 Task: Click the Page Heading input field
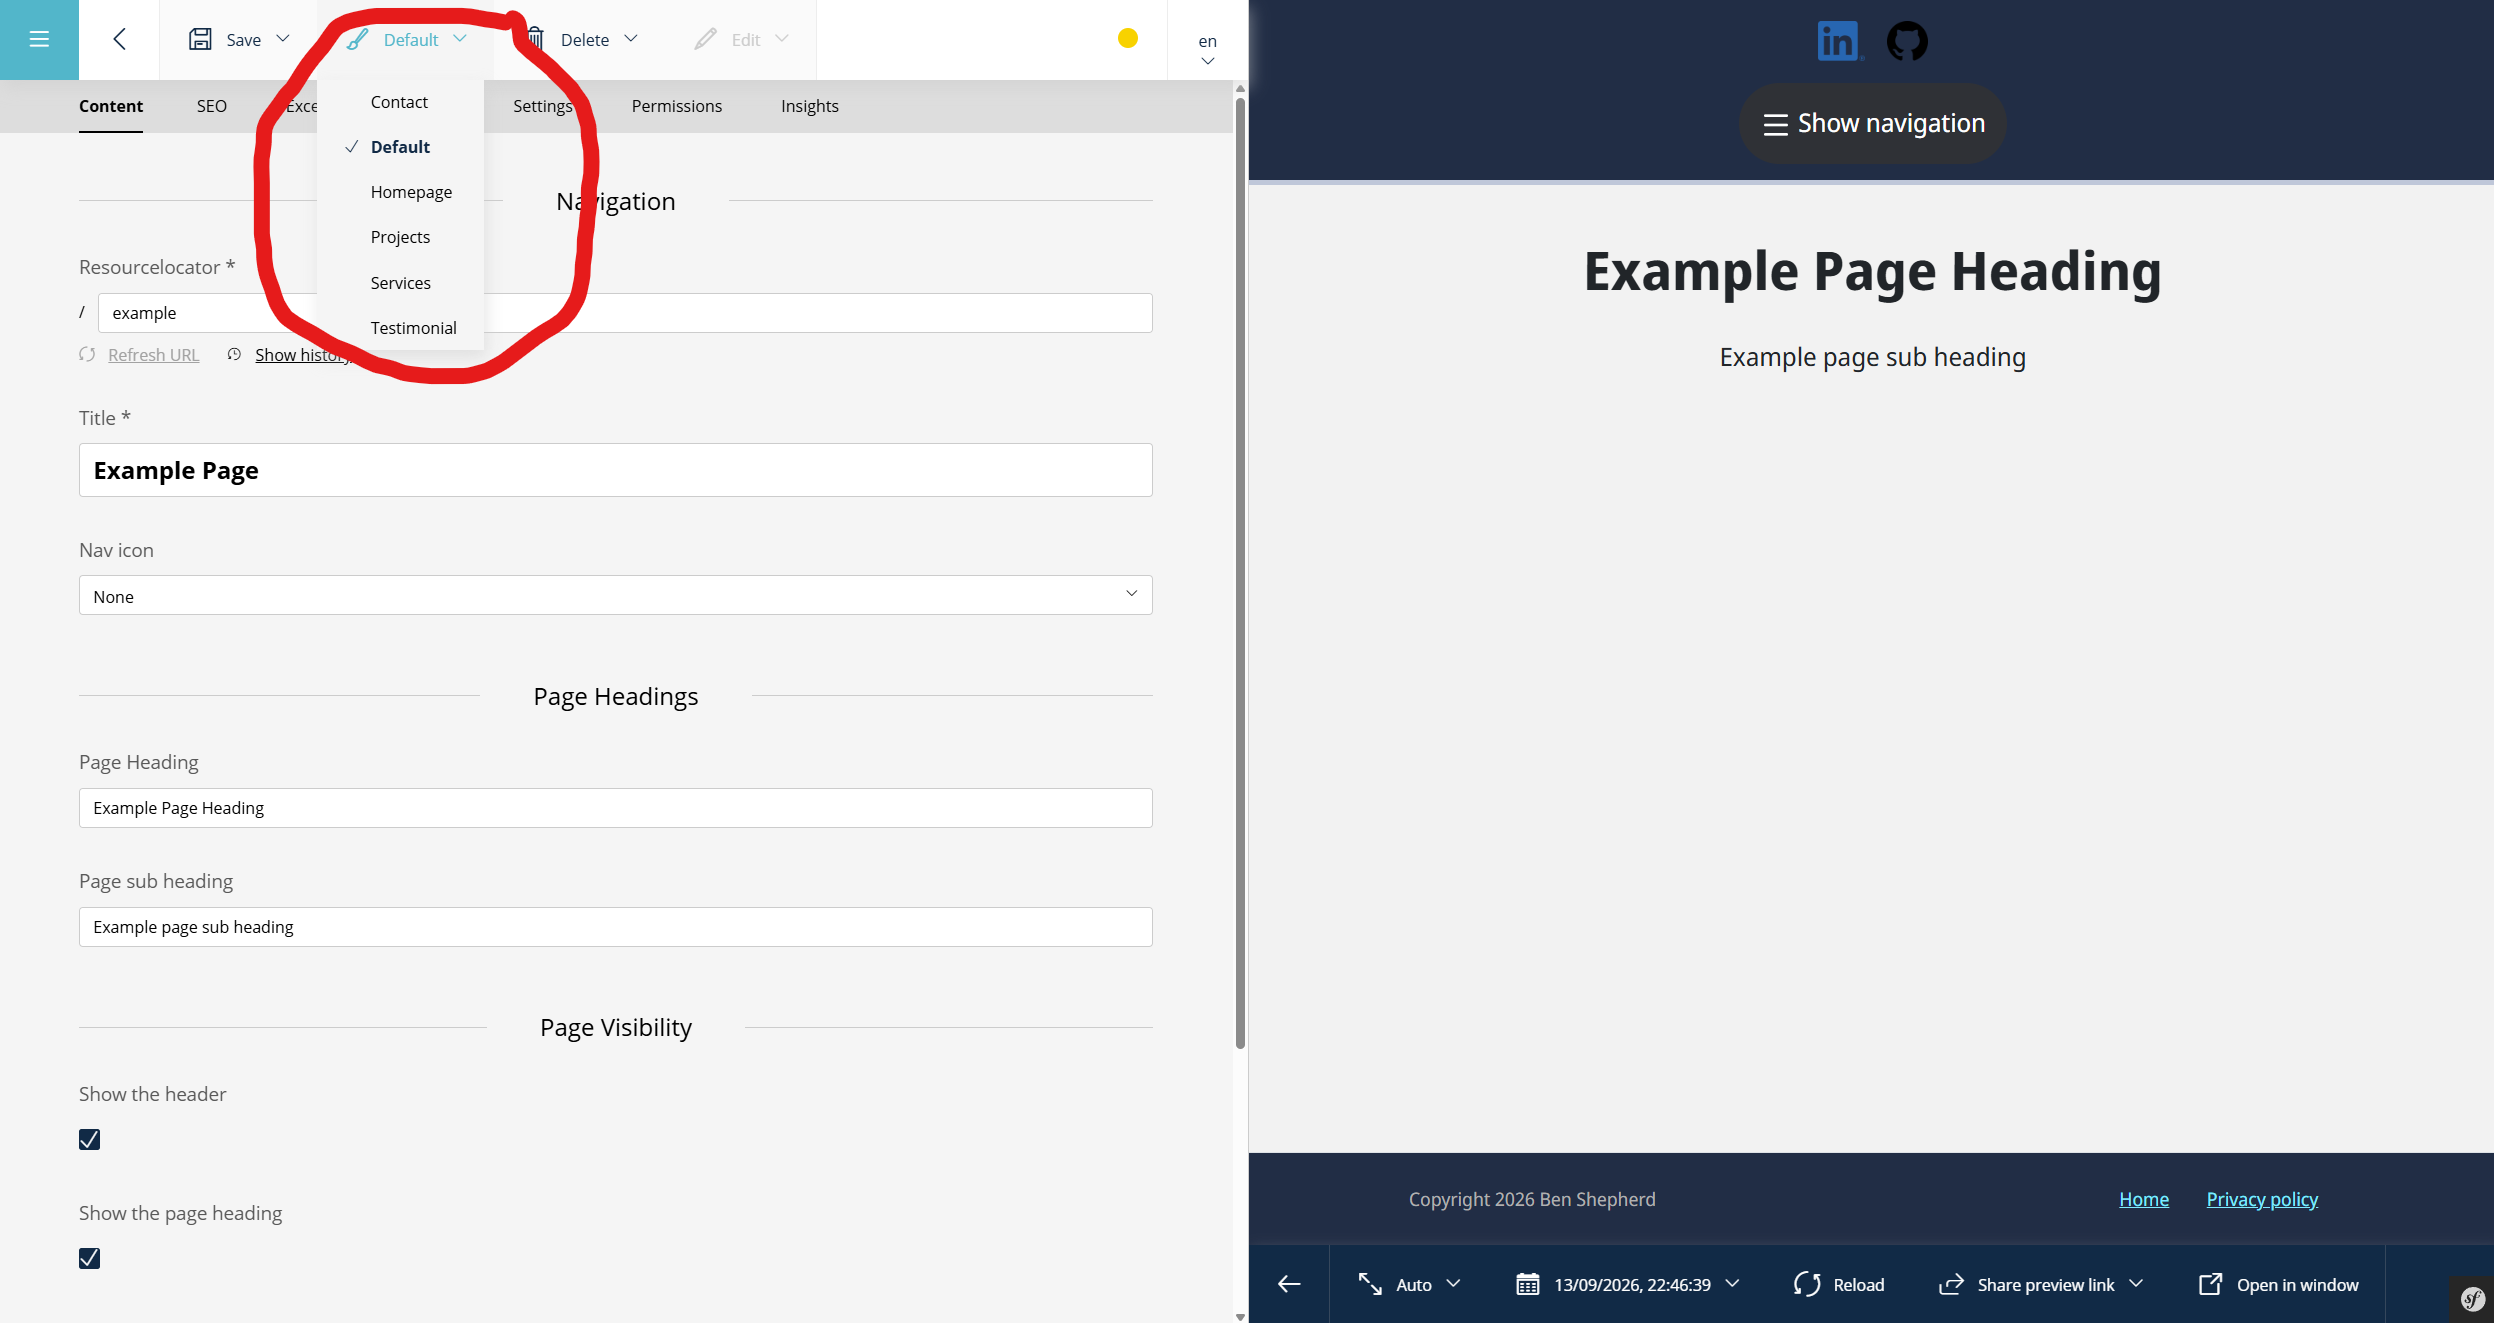coord(616,808)
